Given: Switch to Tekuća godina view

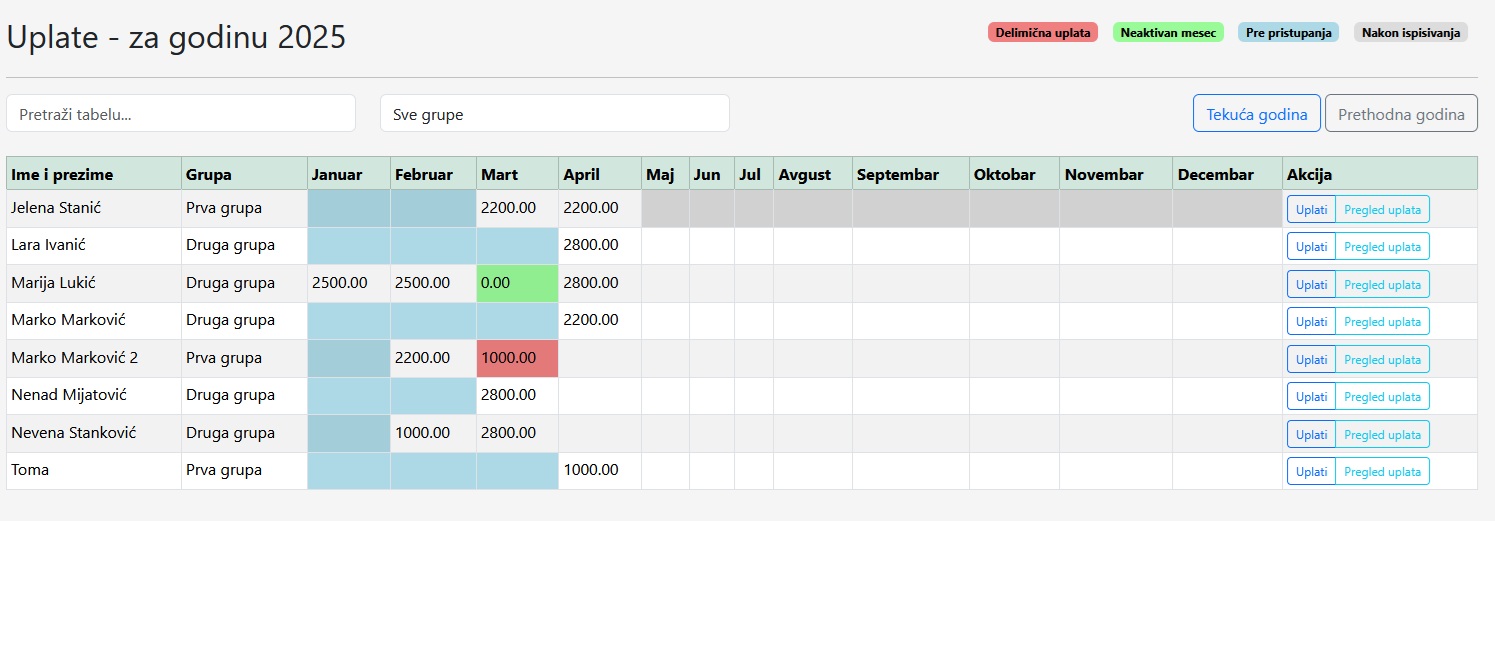Looking at the screenshot, I should pos(1256,114).
